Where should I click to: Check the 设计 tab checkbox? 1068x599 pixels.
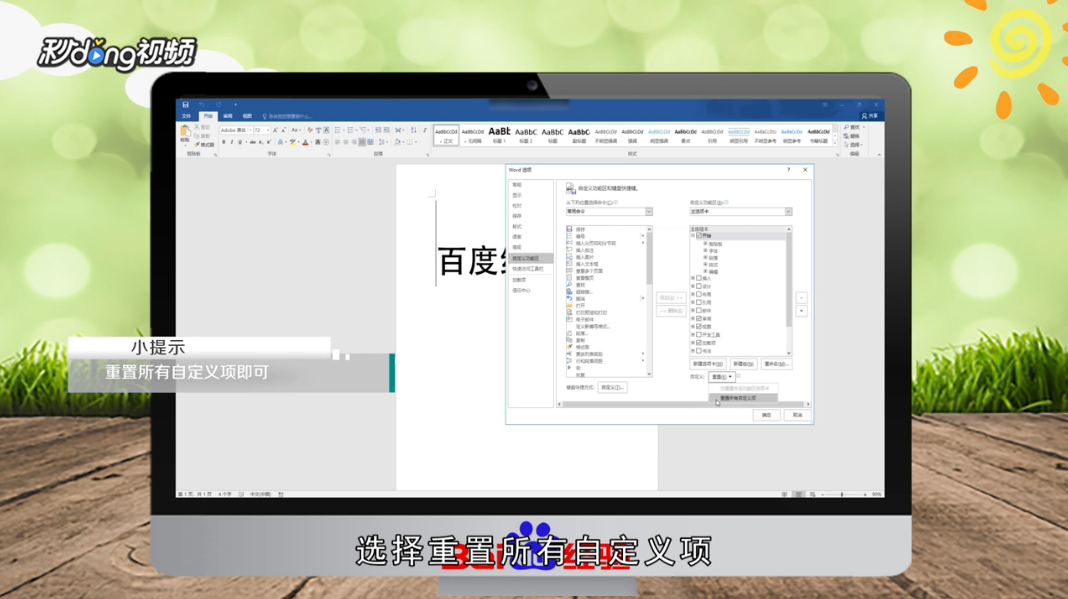tap(699, 286)
